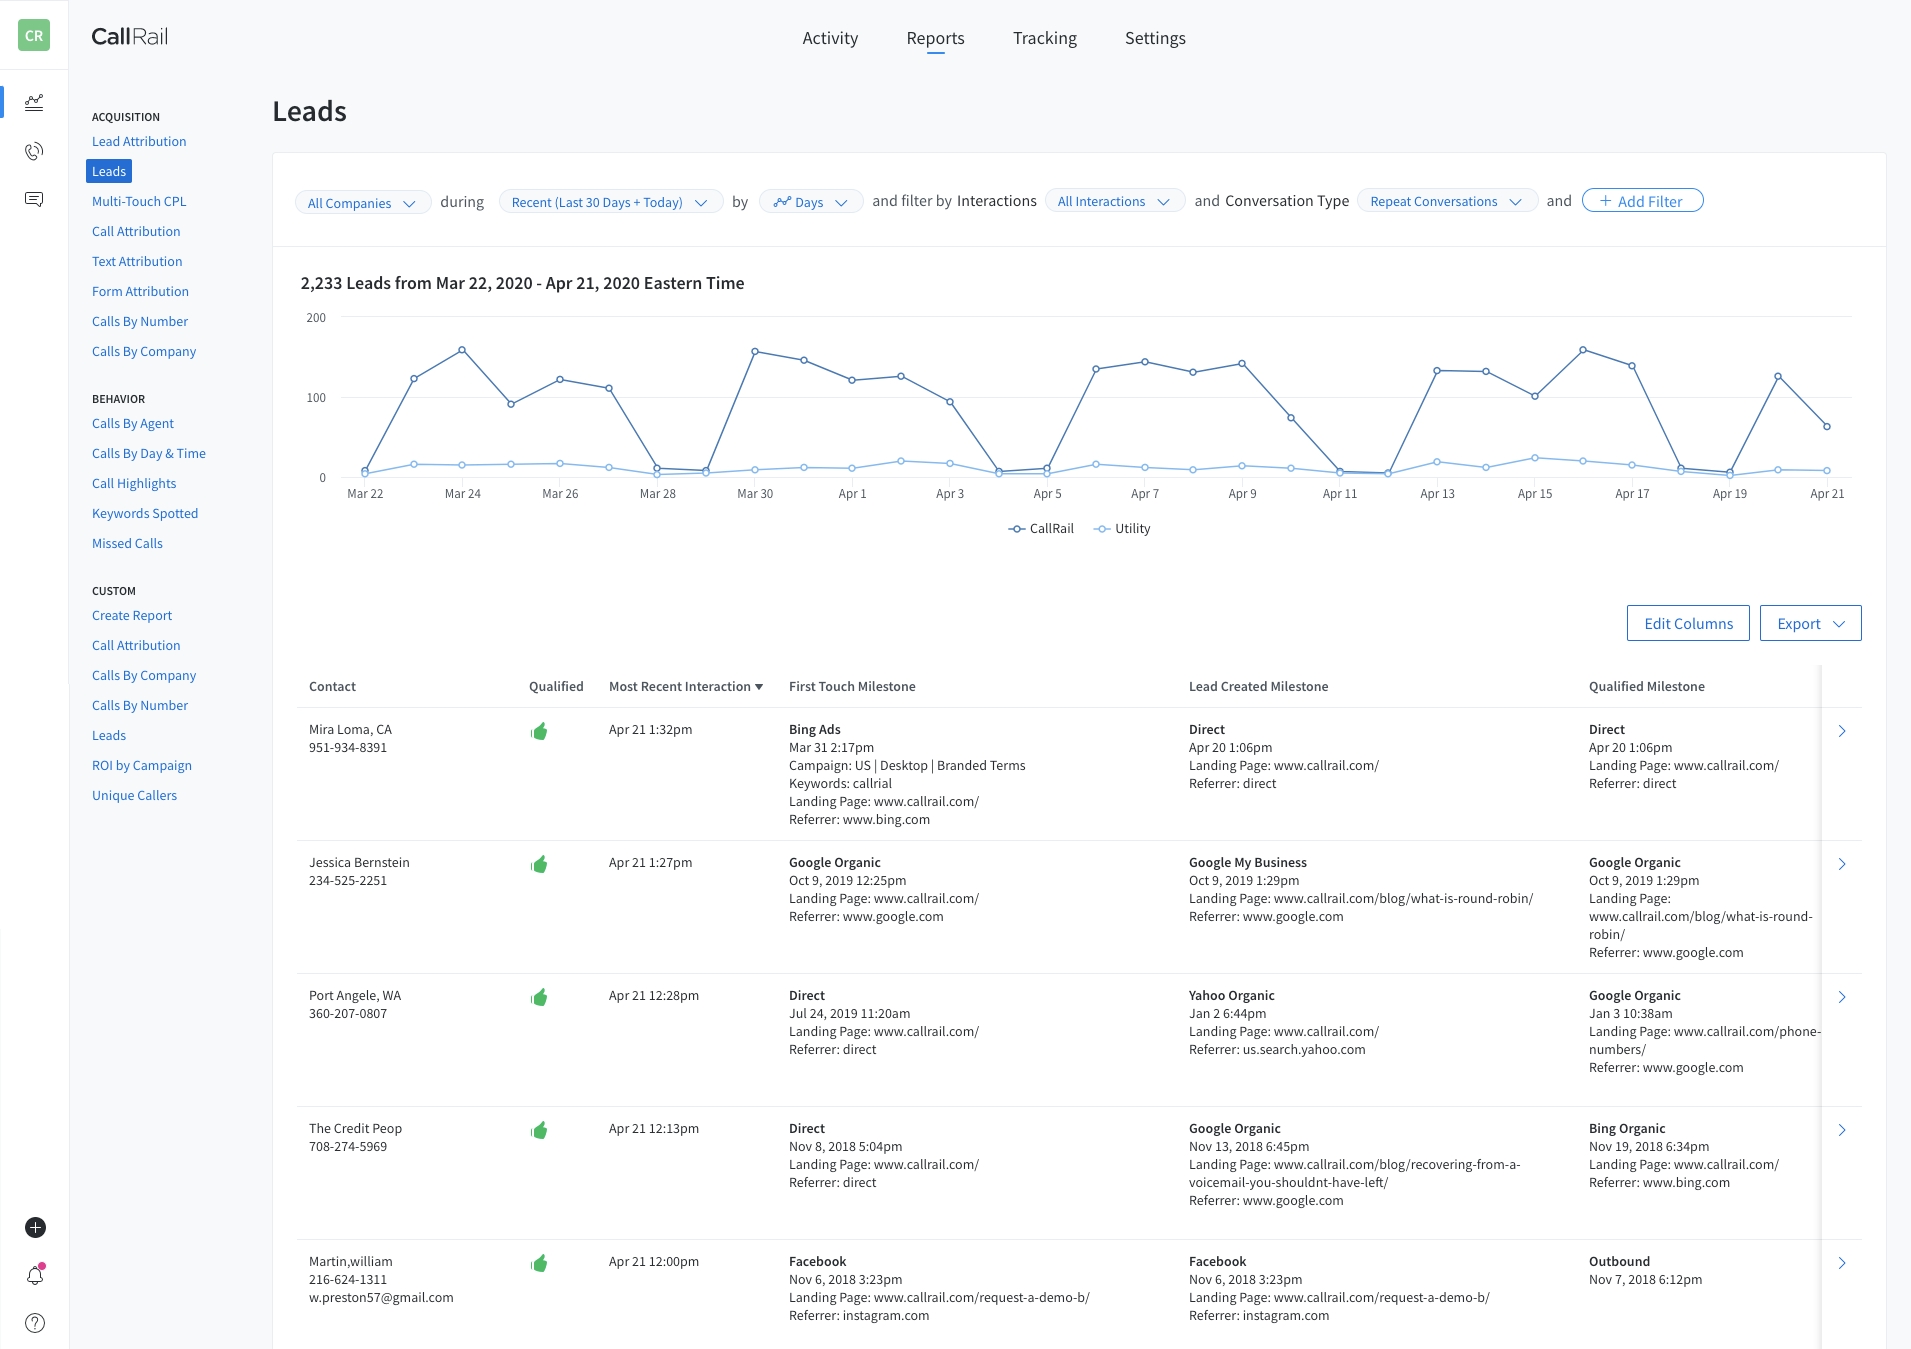Viewport: 1911px width, 1349px height.
Task: Toggle Jessica Bernstein qualified thumbs-up
Action: click(x=539, y=864)
